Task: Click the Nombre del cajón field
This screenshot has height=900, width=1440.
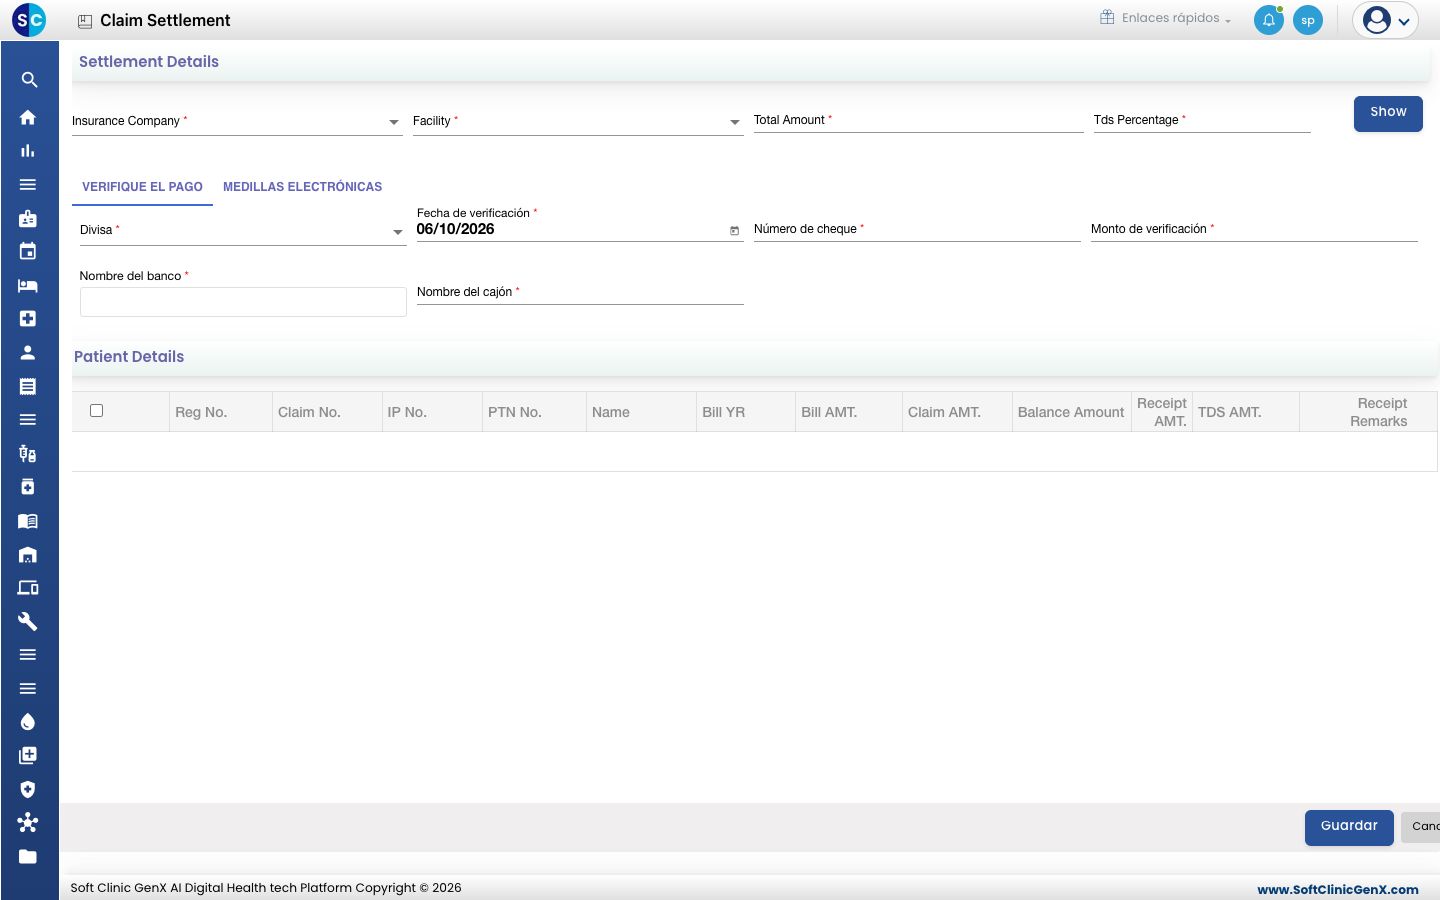Action: pyautogui.click(x=580, y=292)
